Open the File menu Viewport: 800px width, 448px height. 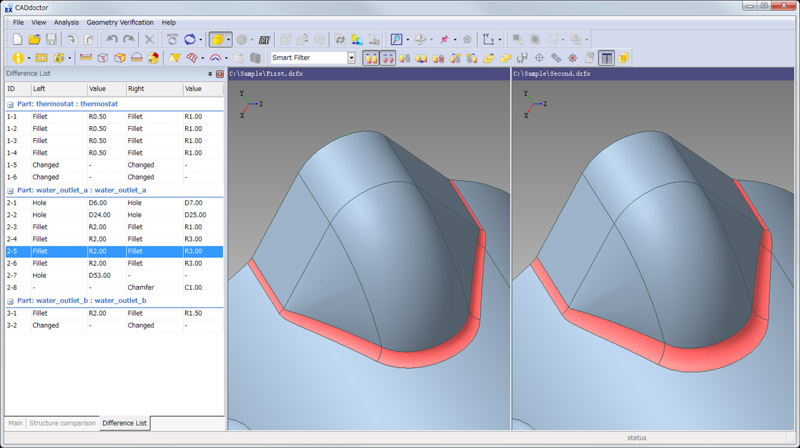point(18,22)
